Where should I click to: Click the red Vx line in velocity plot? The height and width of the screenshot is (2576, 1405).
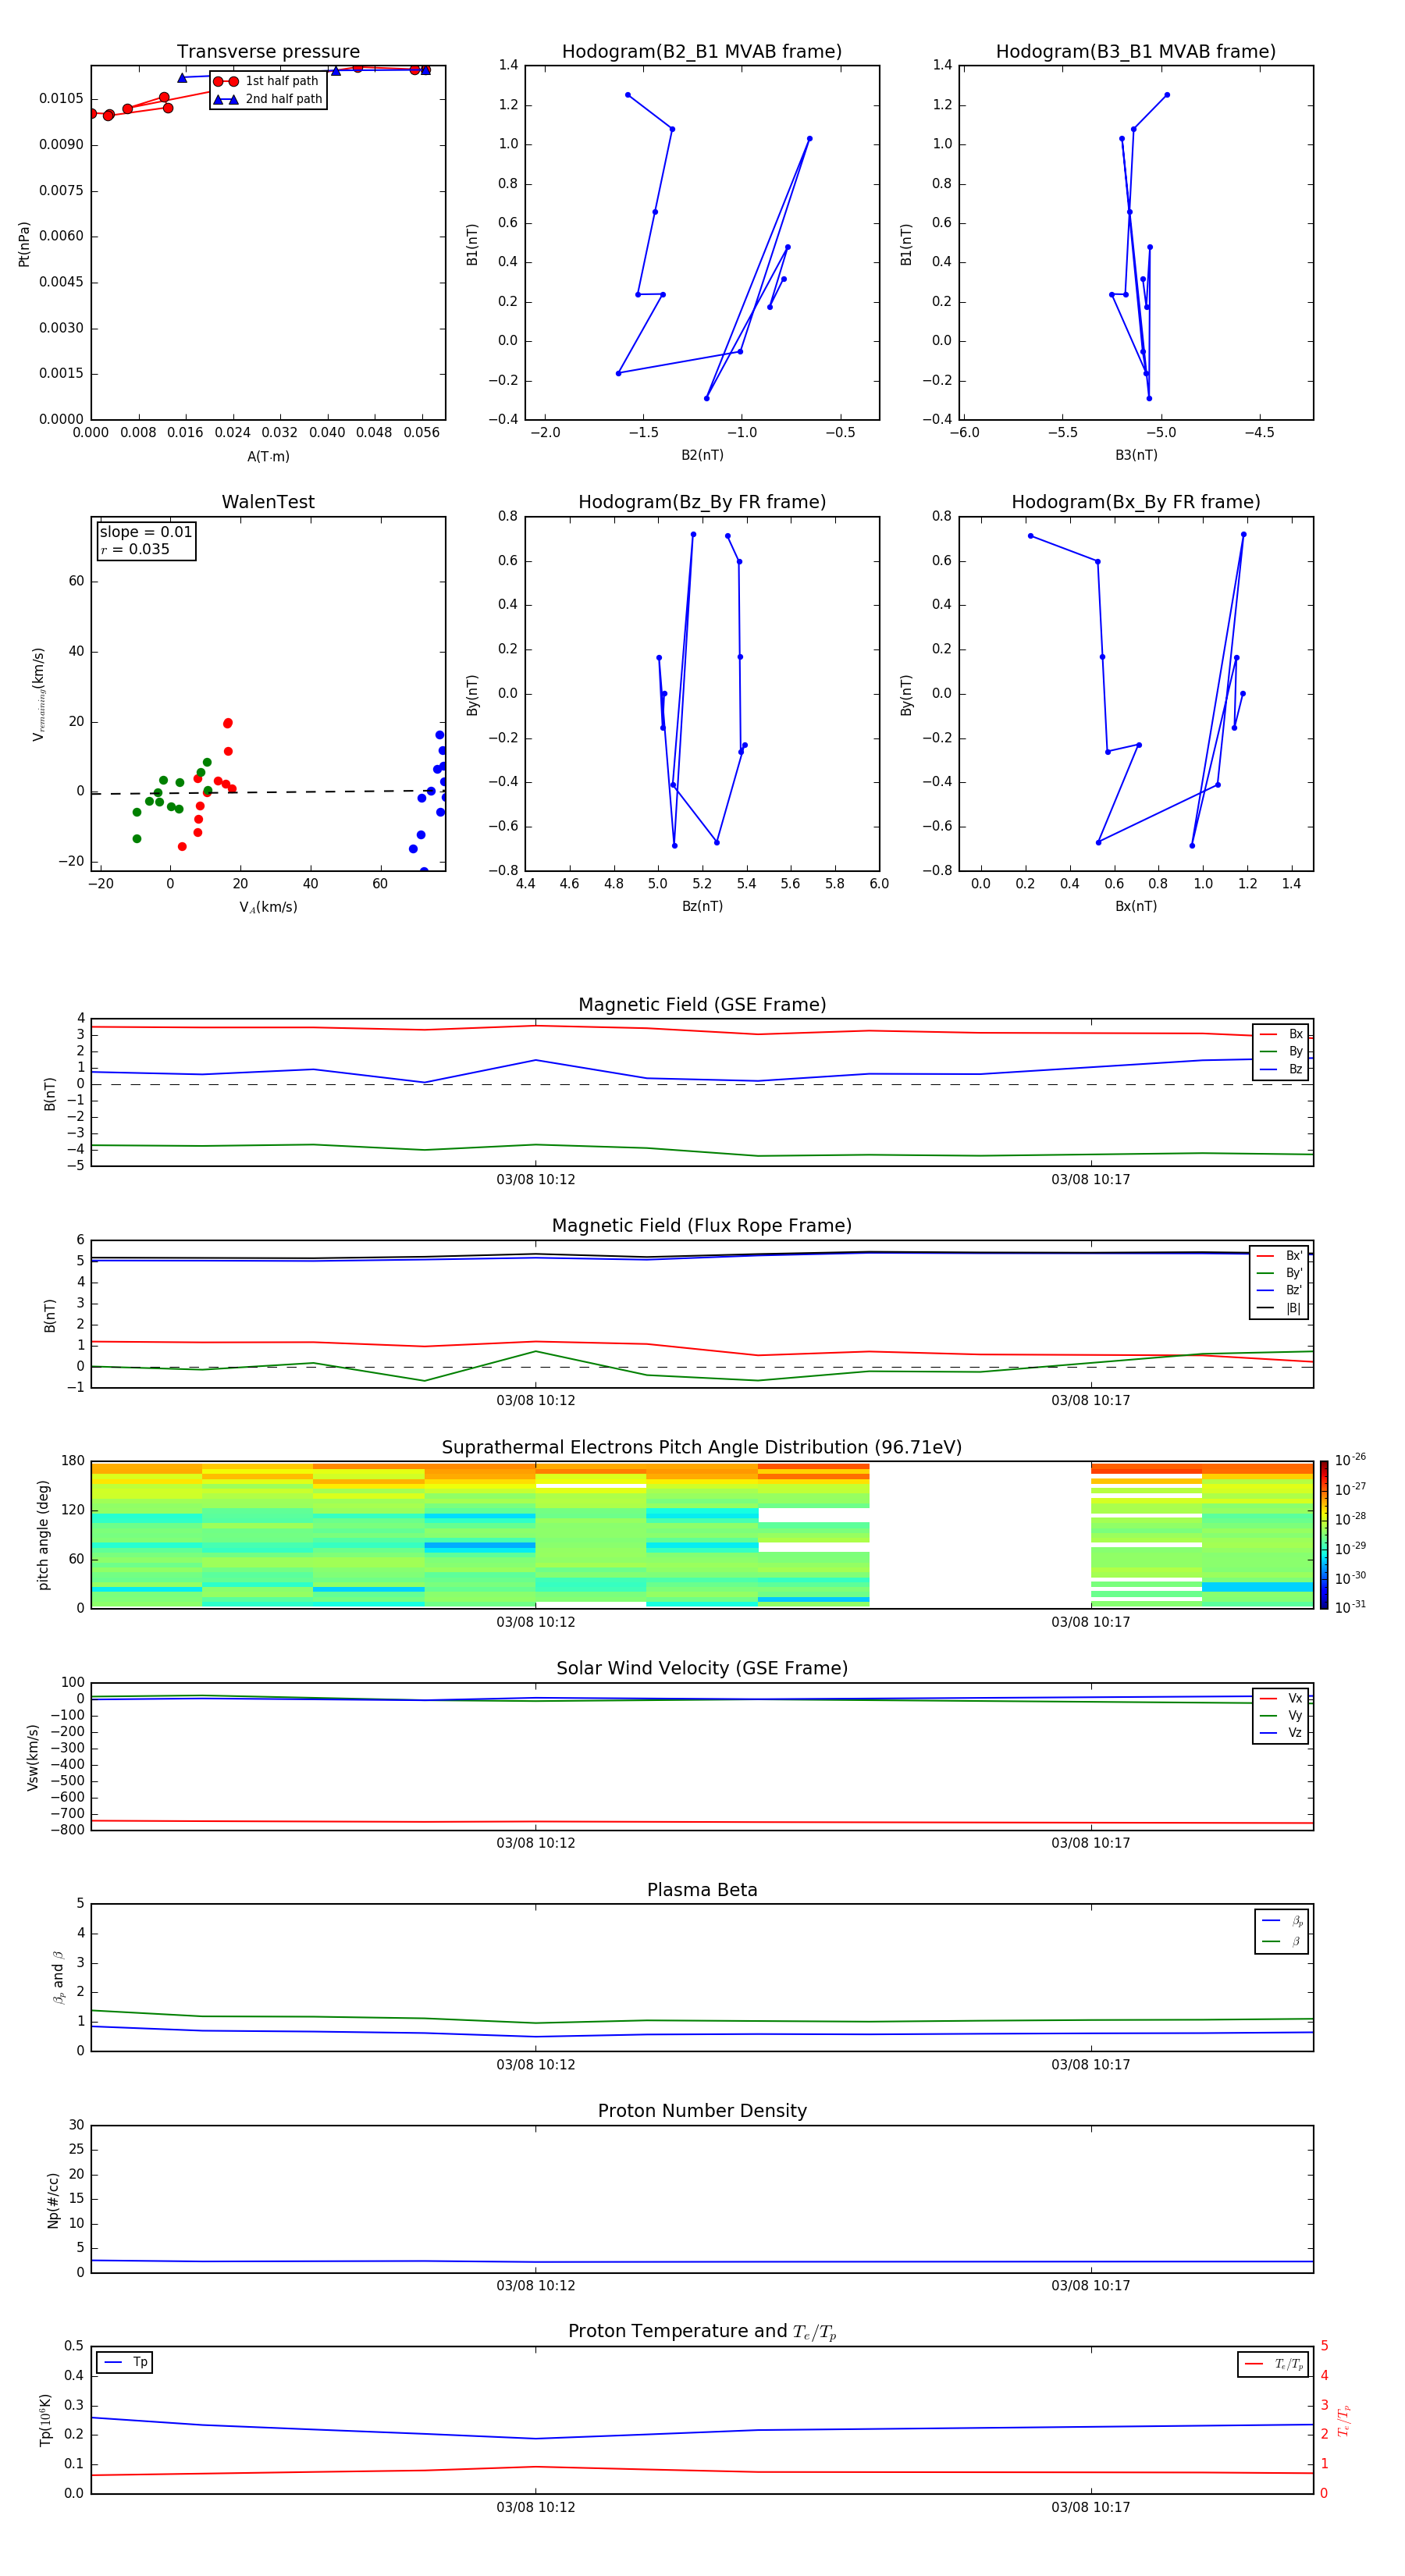pos(702,1822)
